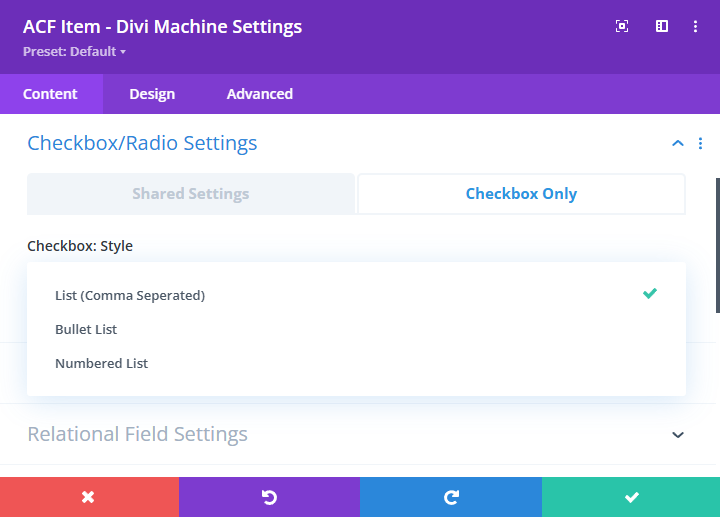Click the settings panel scrollbar
The width and height of the screenshot is (720, 517).
pos(718,246)
